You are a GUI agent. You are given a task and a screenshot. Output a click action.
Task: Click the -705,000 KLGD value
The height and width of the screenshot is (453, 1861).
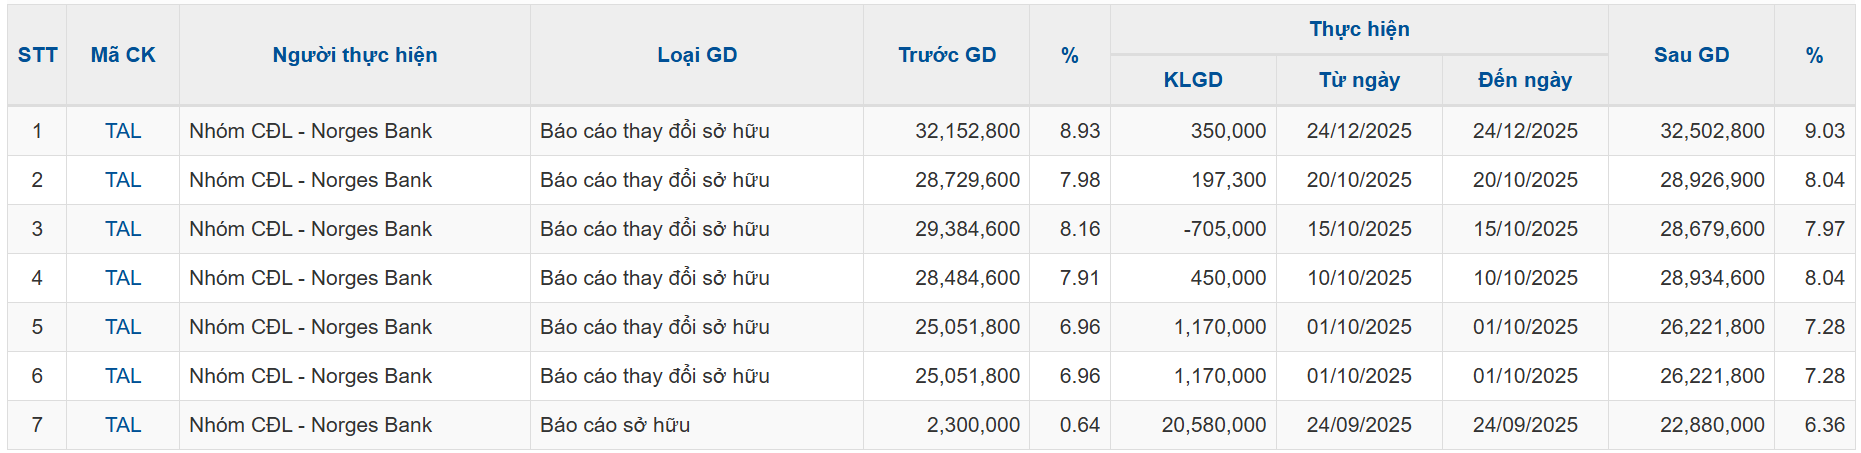(1225, 229)
